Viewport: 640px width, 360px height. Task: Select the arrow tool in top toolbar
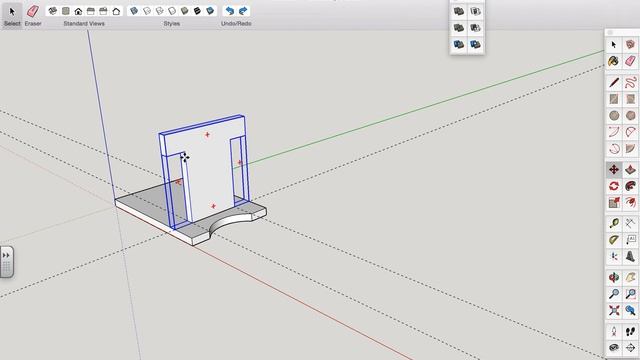(12, 11)
